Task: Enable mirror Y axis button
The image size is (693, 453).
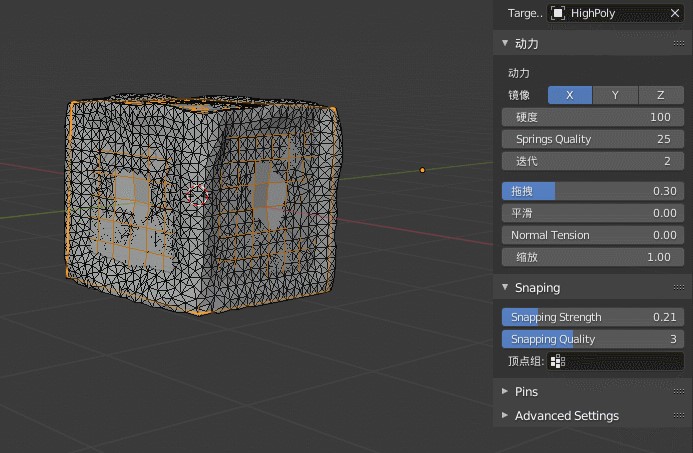Action: 615,95
